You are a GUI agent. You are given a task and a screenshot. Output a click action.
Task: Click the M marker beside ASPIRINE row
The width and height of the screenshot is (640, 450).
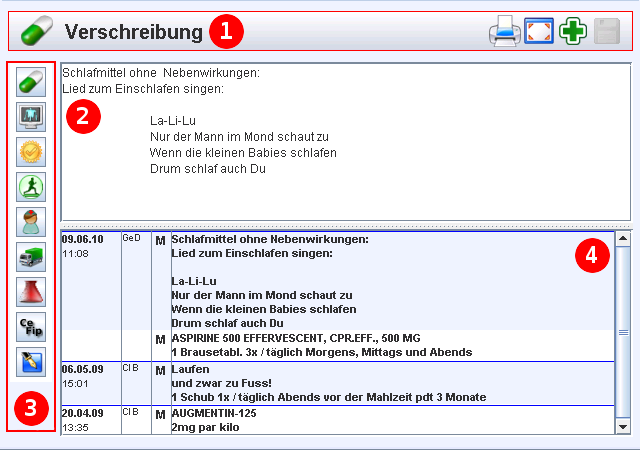coord(160,340)
